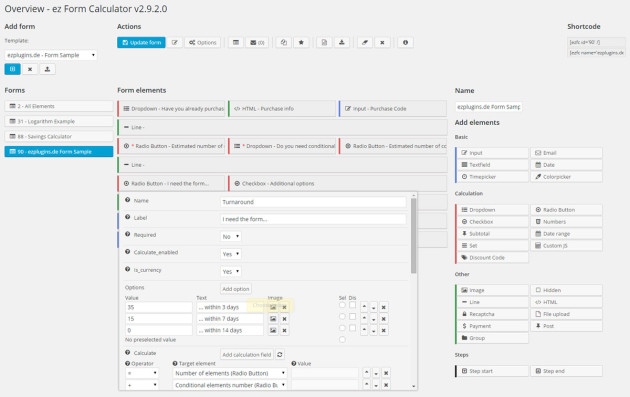Viewport: 630px width, 397px height.
Task: Click the help icon next to Calculate
Action: (x=127, y=352)
